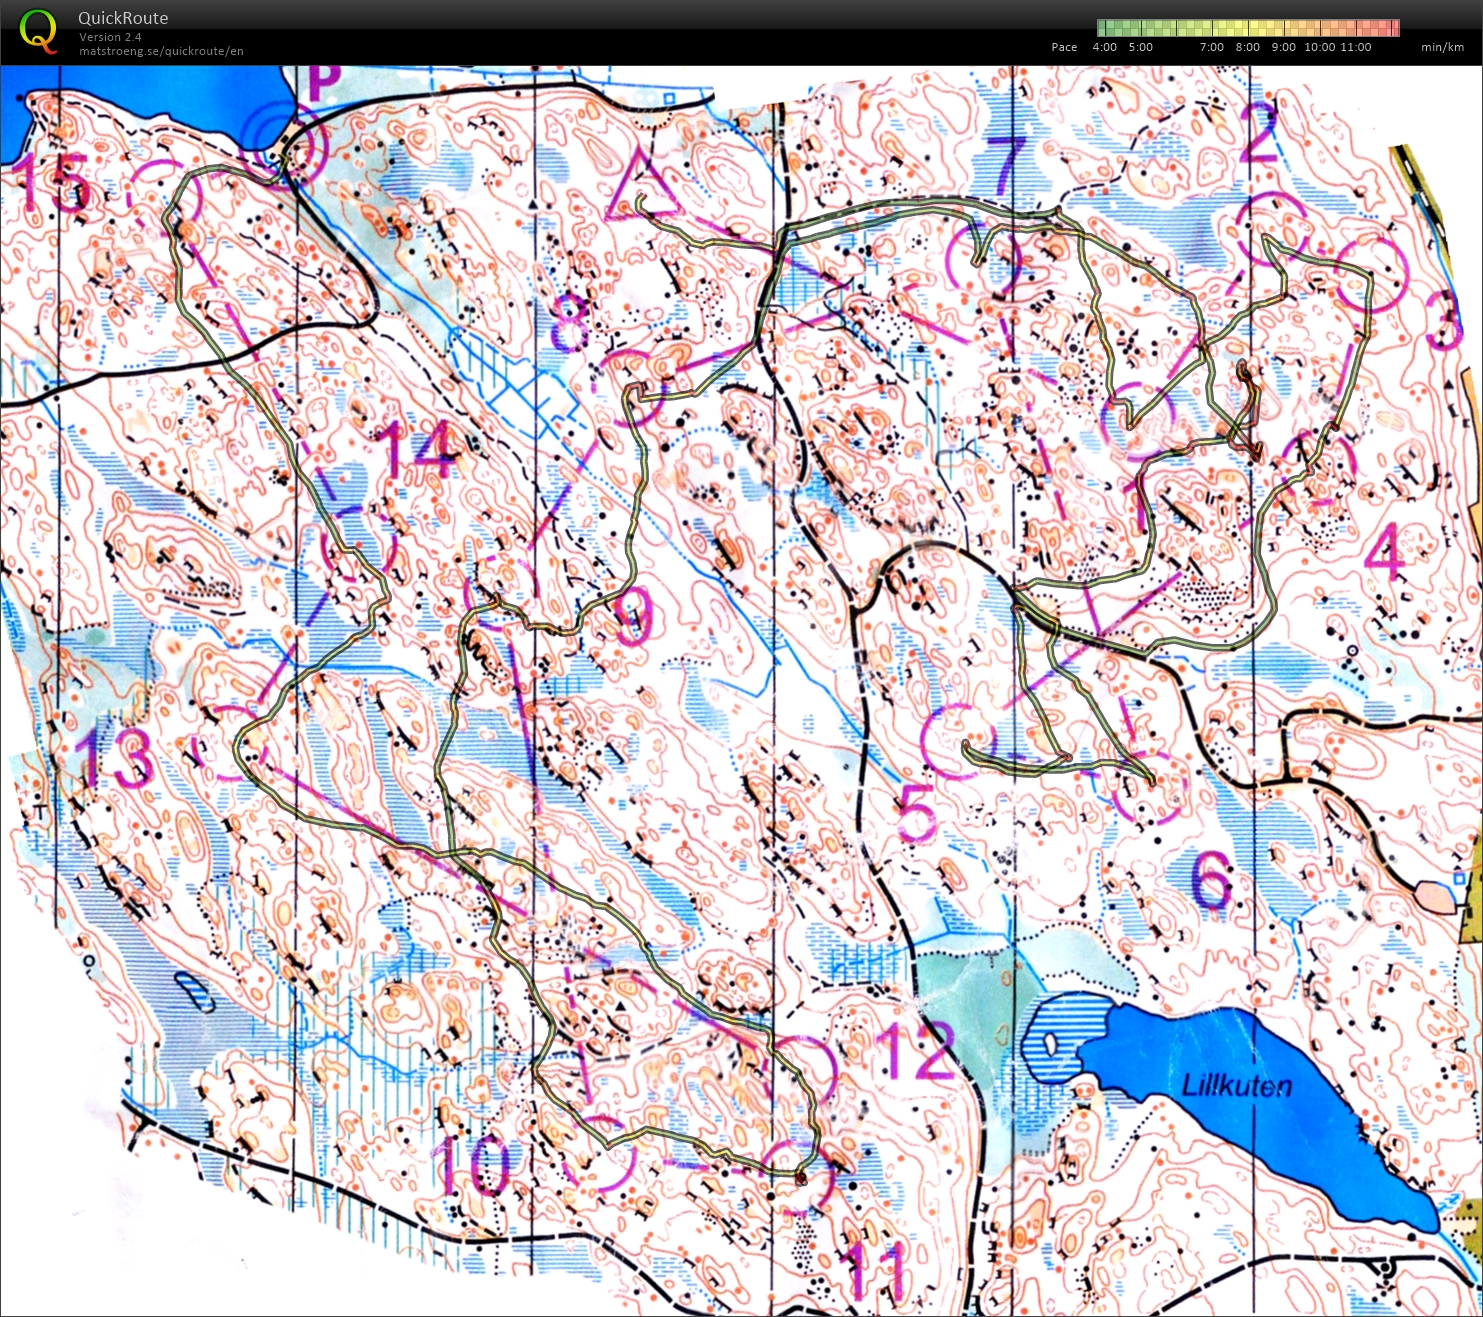Click the magenta P parking letter
The width and height of the screenshot is (1483, 1317).
click(324, 84)
